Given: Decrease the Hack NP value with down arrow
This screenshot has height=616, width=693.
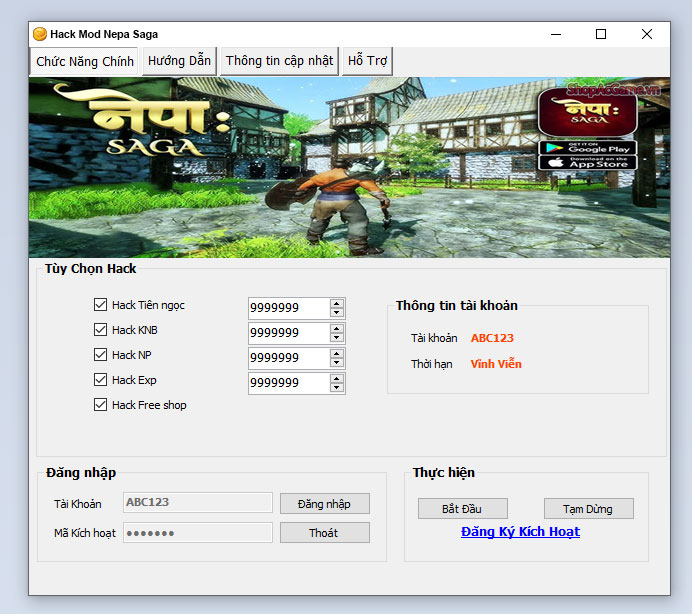Looking at the screenshot, I should point(337,362).
